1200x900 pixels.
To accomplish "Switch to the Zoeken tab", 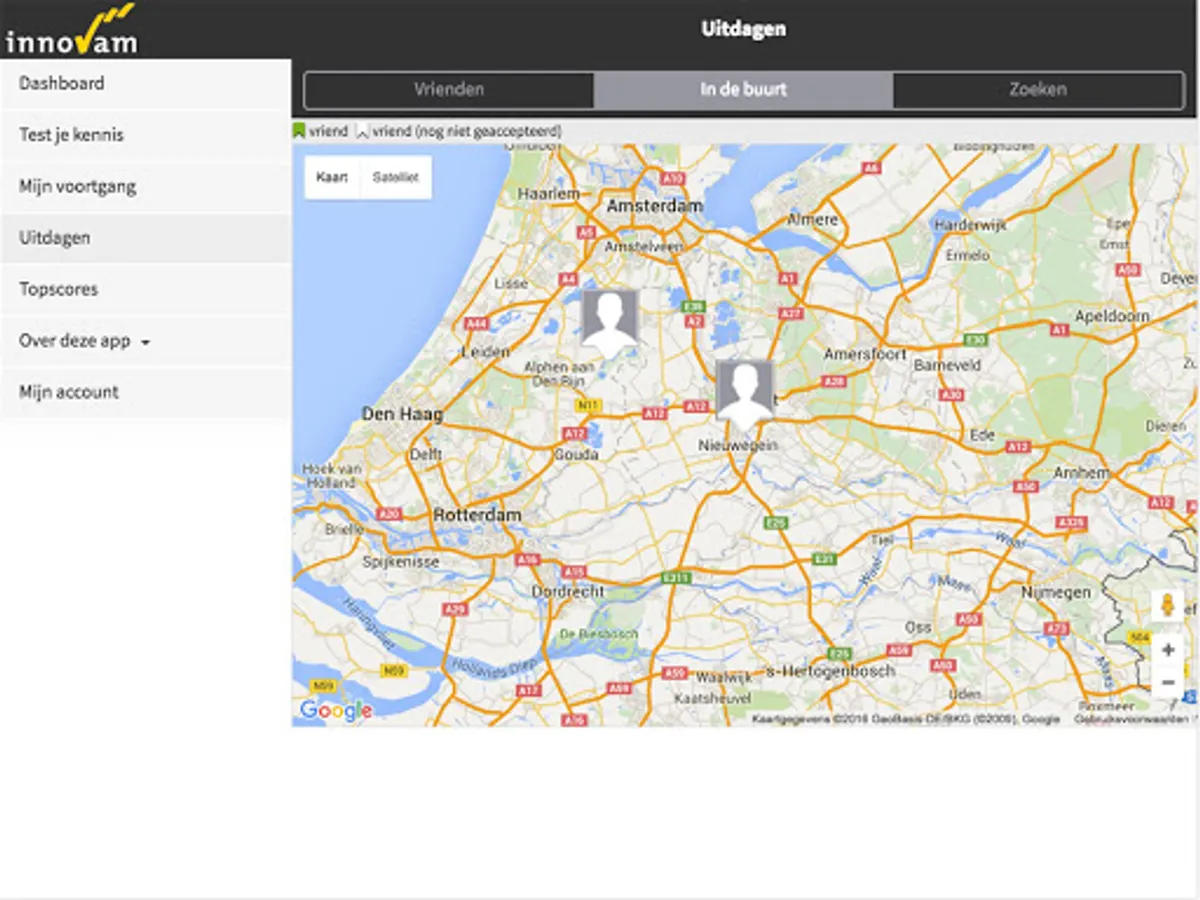I will point(1037,89).
